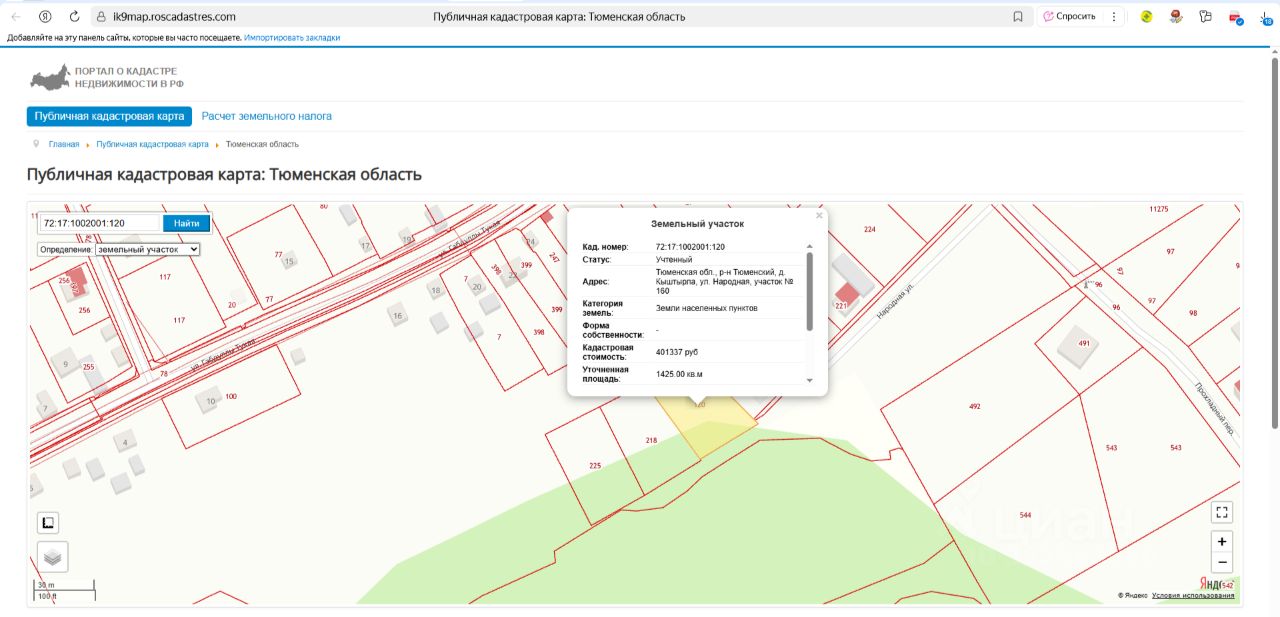
Task: Click the map ruler measurement tool
Action: pyautogui.click(x=48, y=522)
